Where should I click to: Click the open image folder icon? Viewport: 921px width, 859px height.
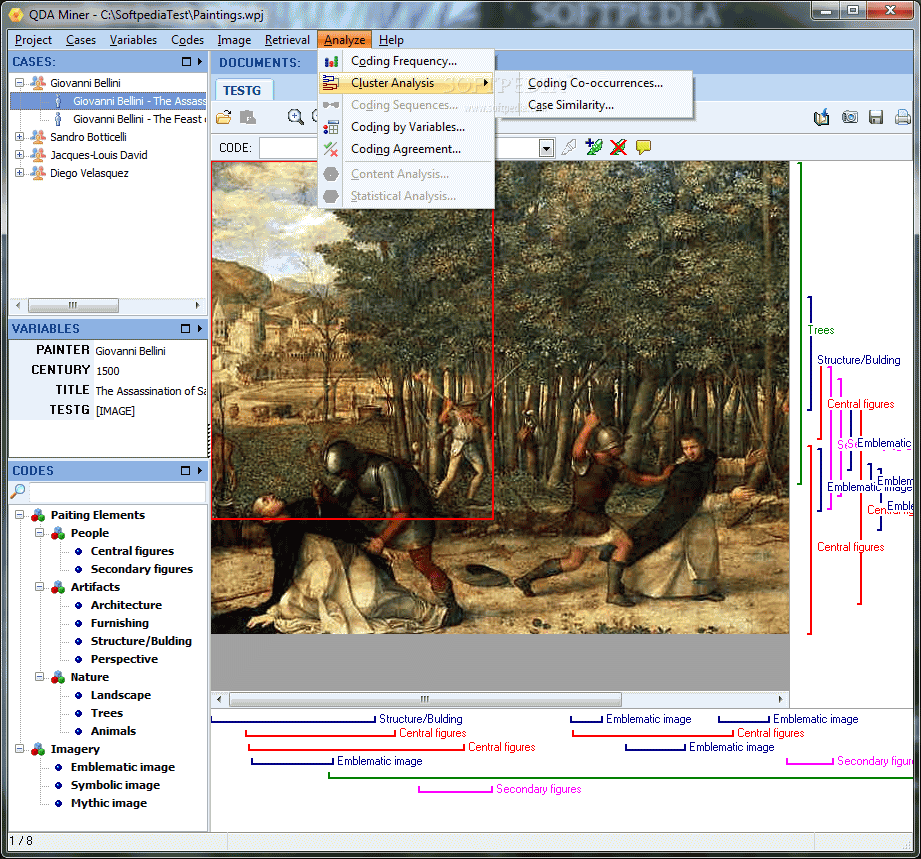[x=224, y=117]
